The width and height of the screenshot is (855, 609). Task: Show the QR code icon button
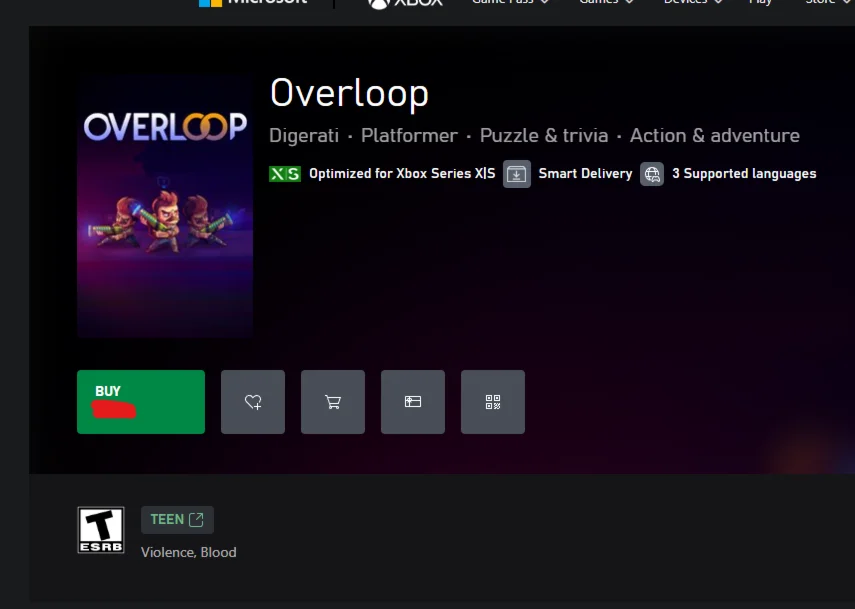tap(493, 402)
